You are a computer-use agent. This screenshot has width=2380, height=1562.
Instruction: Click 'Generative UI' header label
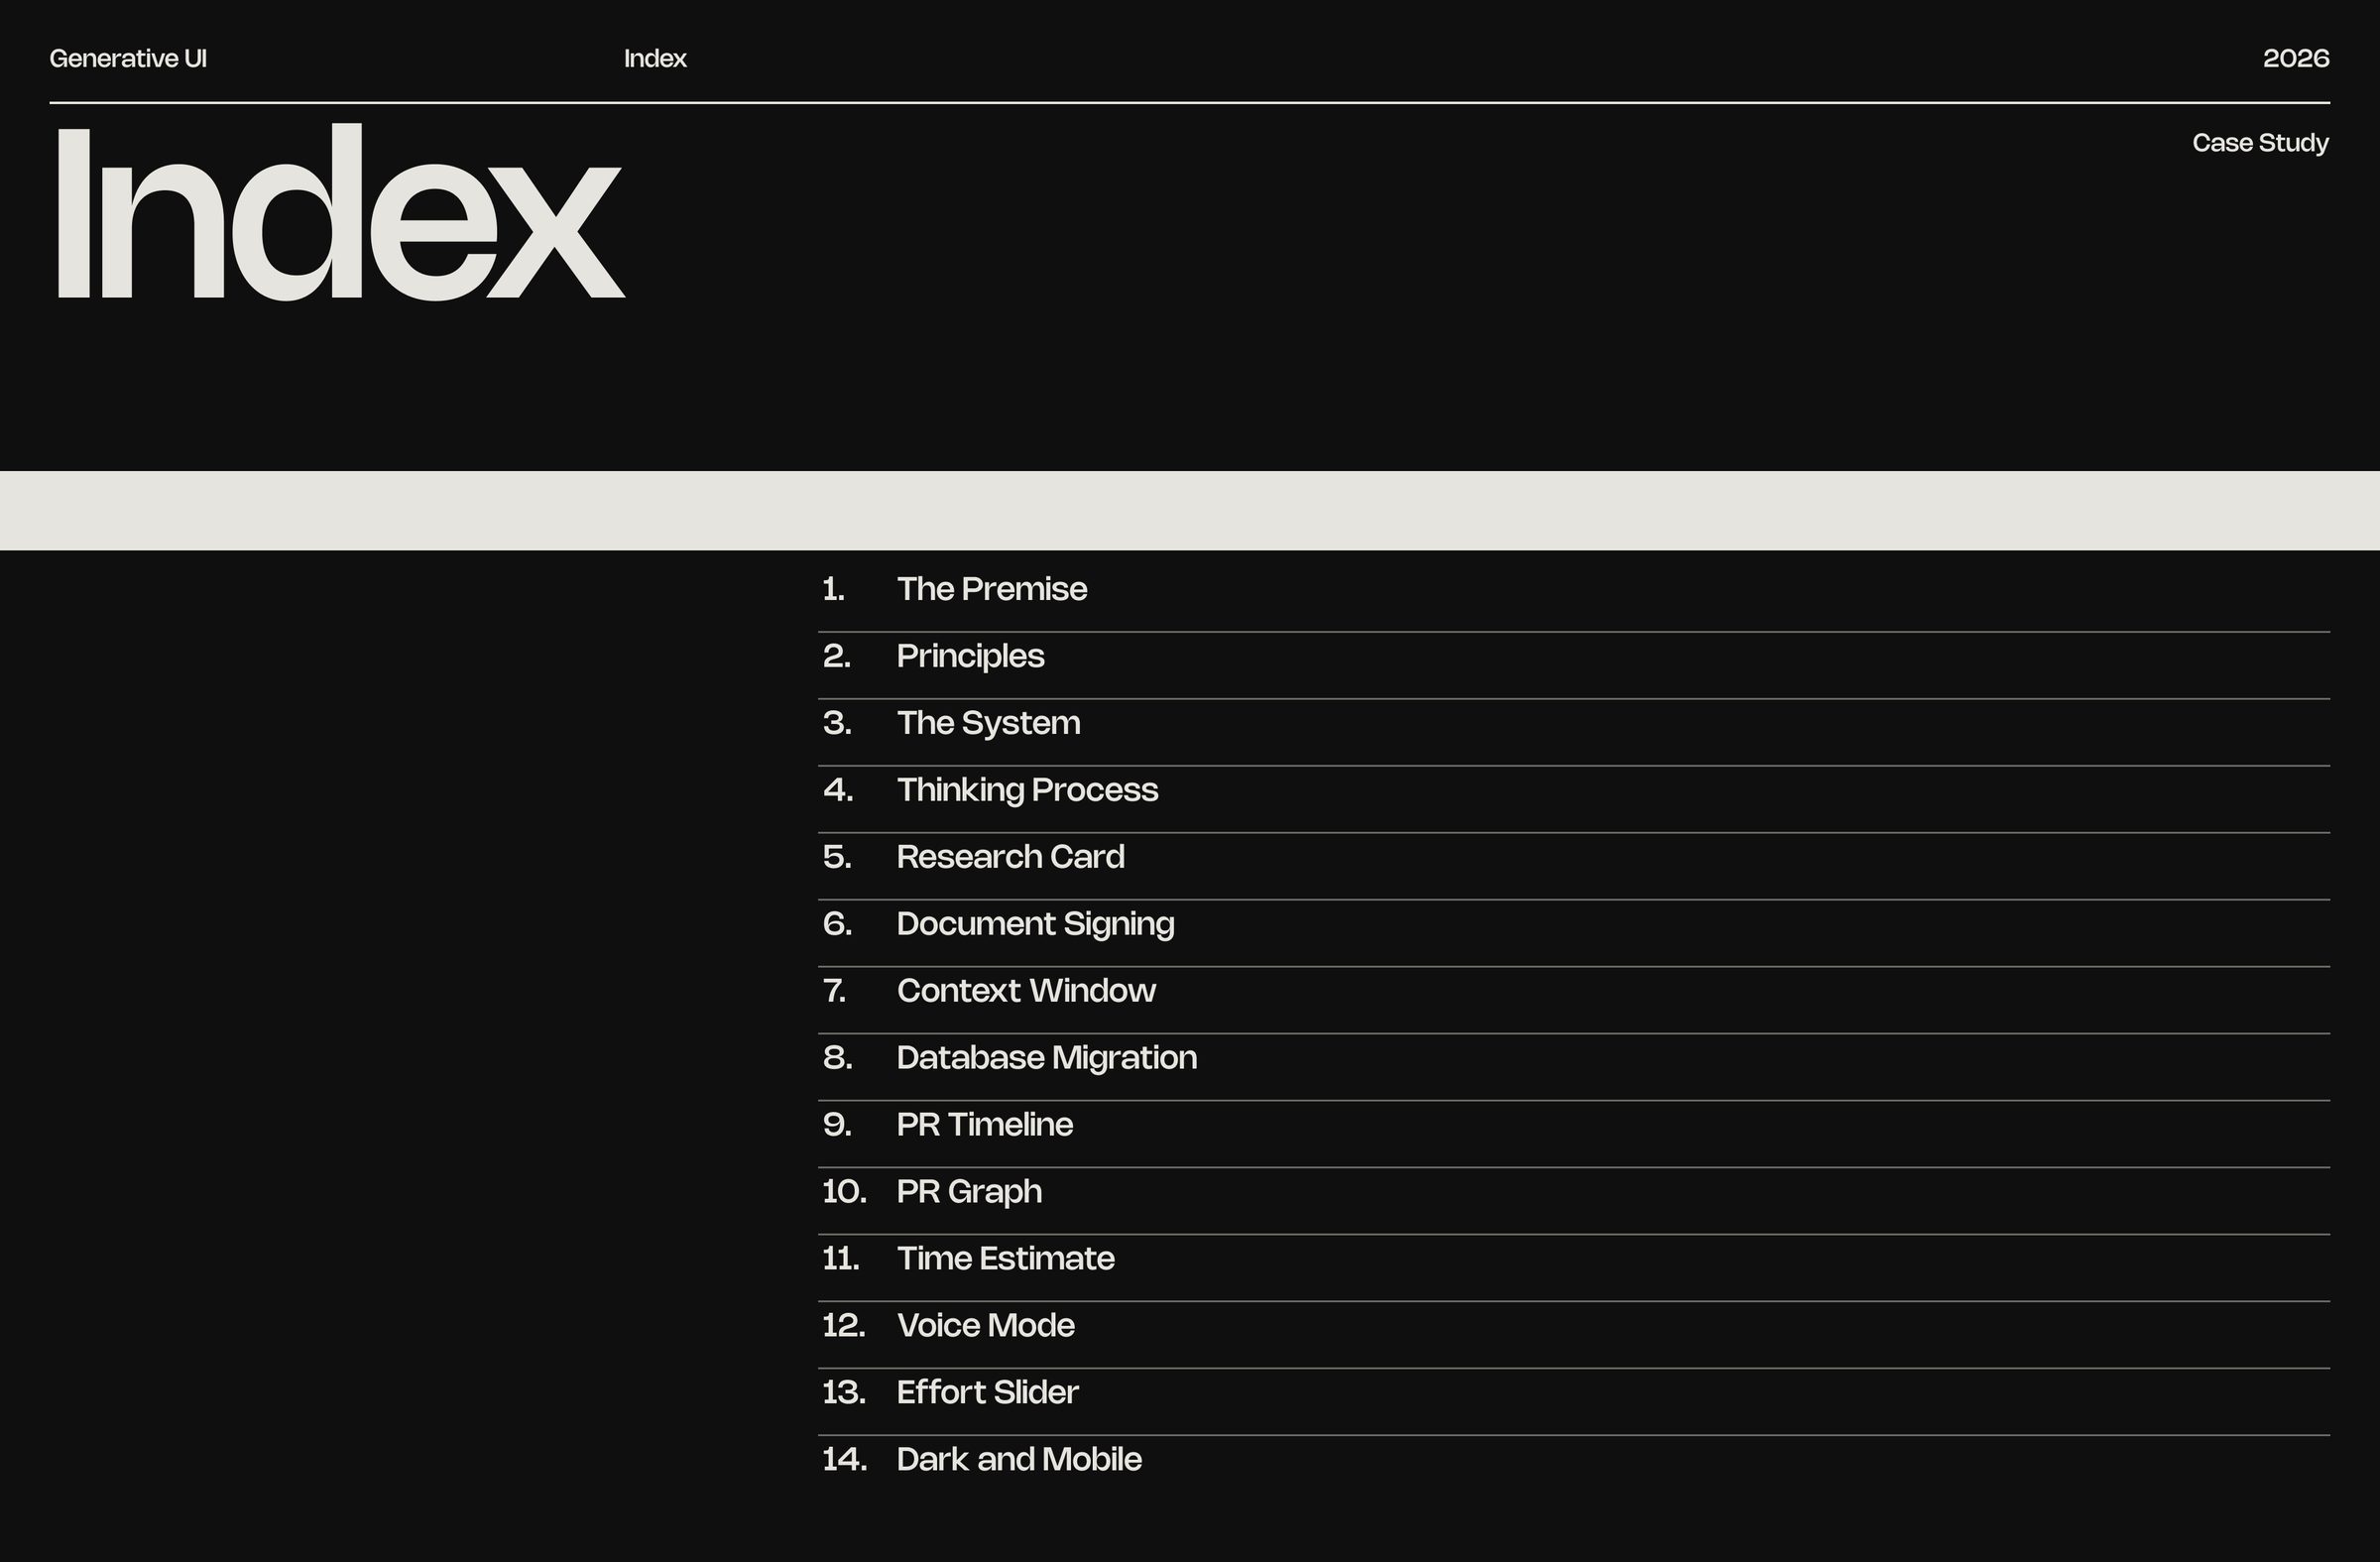click(x=128, y=59)
